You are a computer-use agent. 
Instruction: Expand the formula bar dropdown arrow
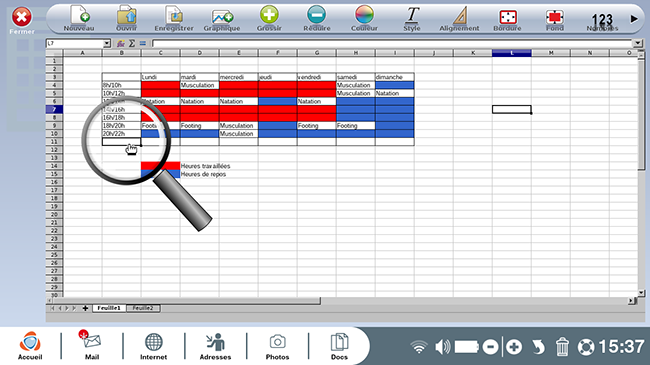[638, 43]
